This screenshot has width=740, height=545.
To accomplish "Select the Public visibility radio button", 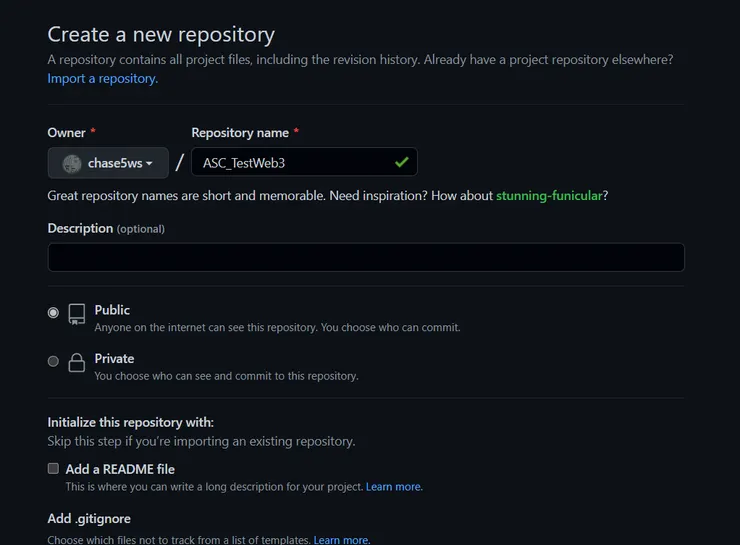I will click(x=54, y=313).
